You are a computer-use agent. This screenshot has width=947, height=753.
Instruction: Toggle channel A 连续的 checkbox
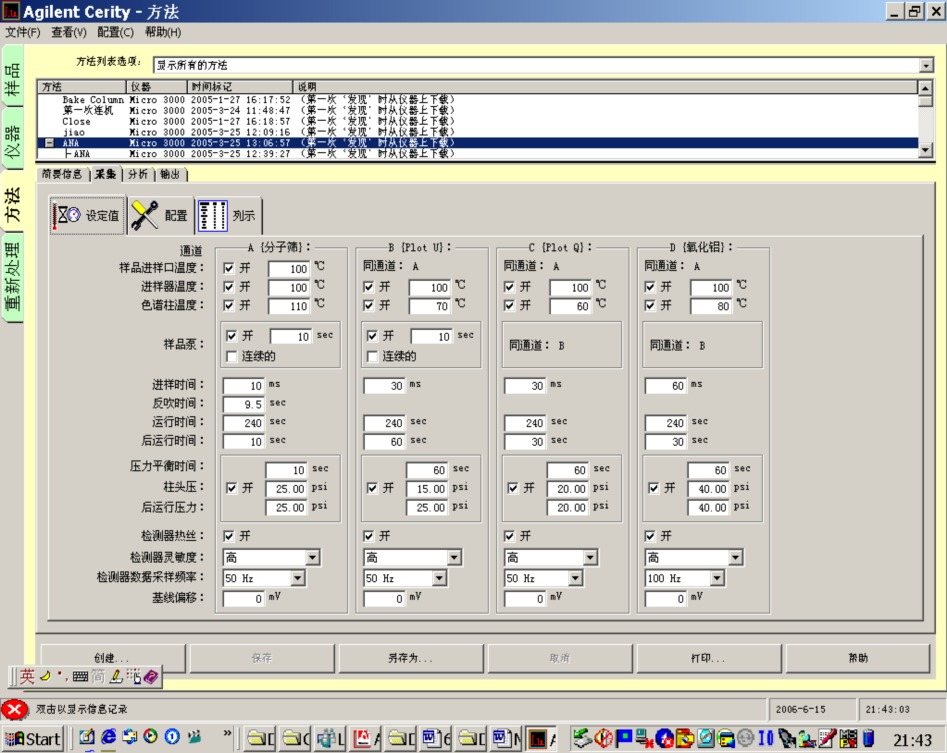(231, 356)
